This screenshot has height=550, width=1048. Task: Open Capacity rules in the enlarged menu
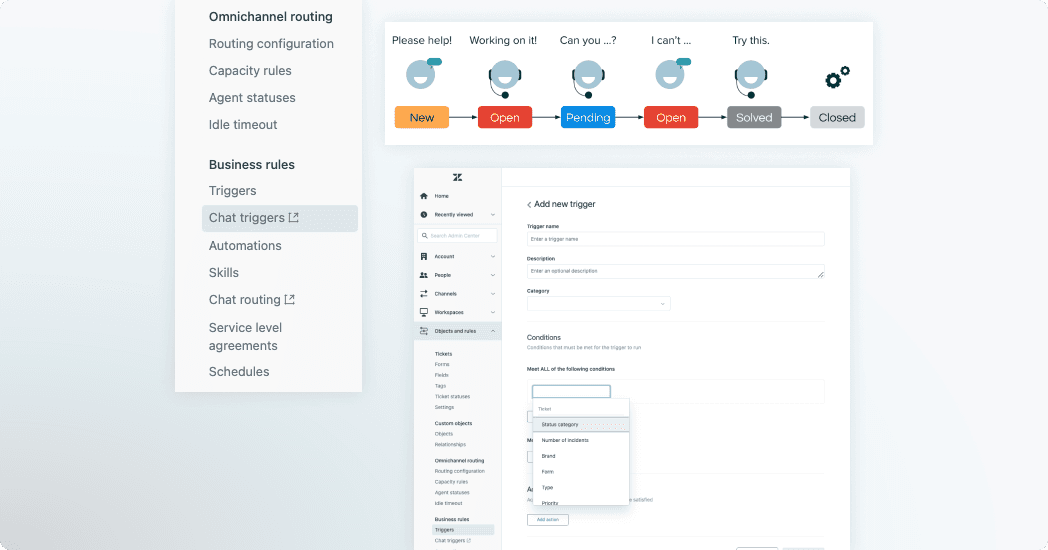pyautogui.click(x=250, y=71)
